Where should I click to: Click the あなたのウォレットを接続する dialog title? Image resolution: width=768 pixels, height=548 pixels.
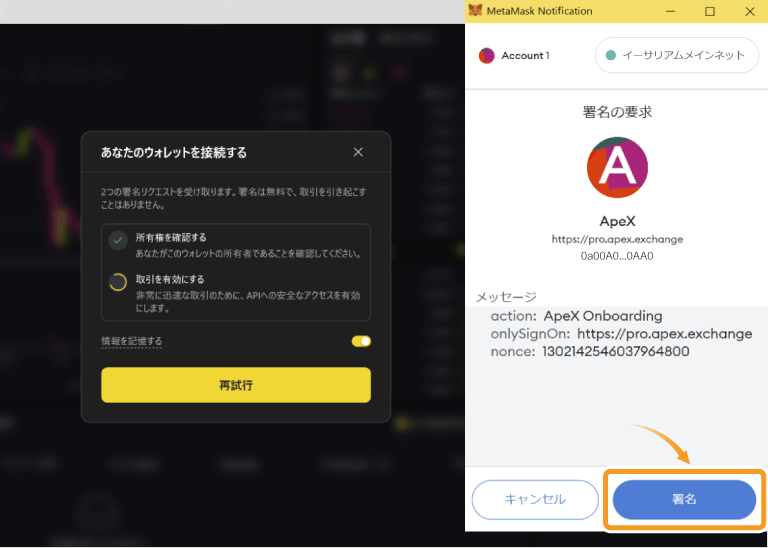point(174,153)
